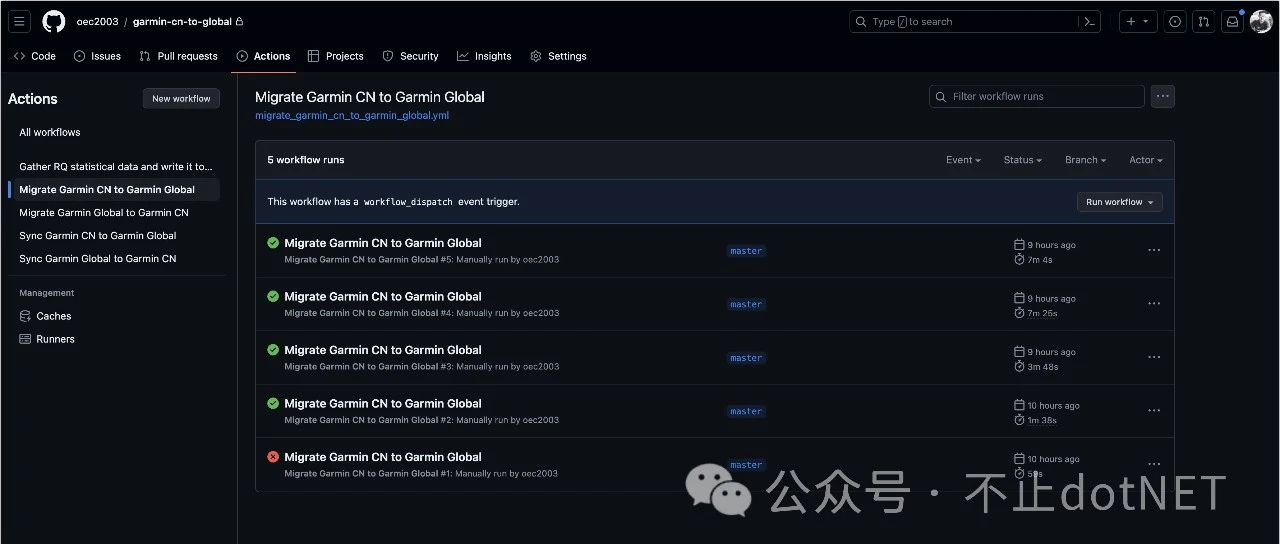Open the three-dot menu beside the filter box
1280x544 pixels.
[x=1162, y=96]
